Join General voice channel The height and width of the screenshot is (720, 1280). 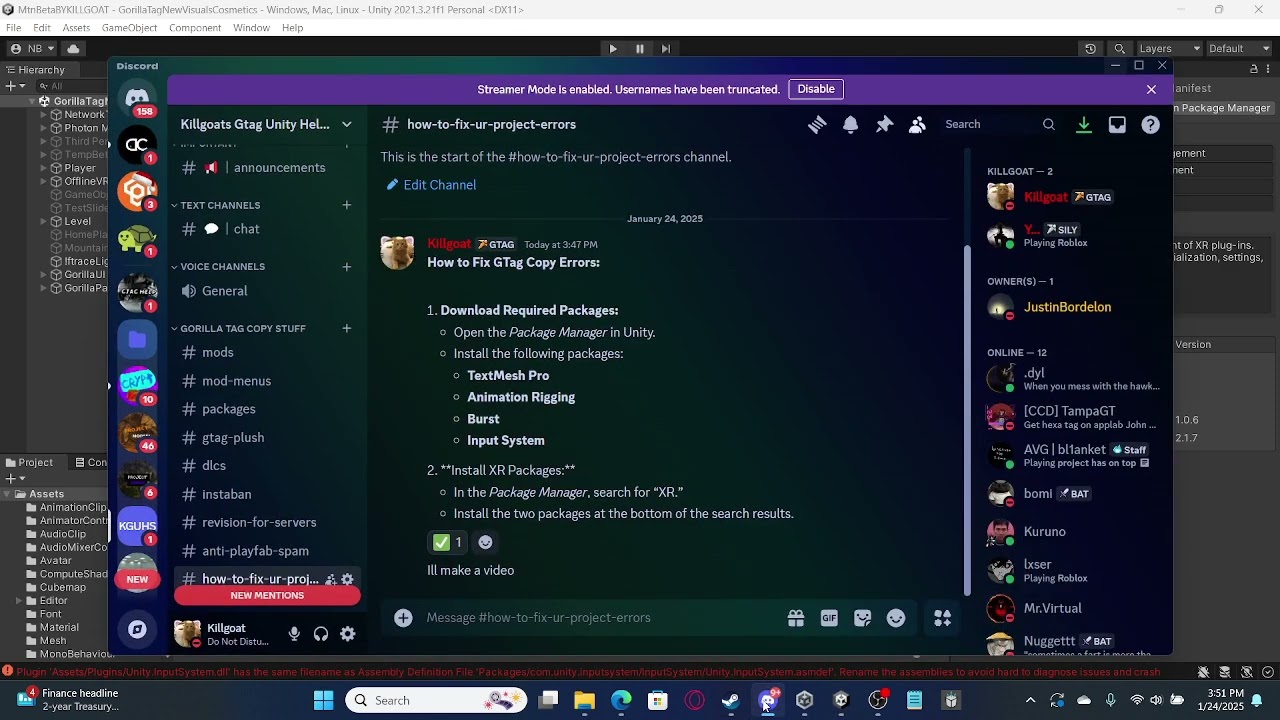click(x=266, y=291)
